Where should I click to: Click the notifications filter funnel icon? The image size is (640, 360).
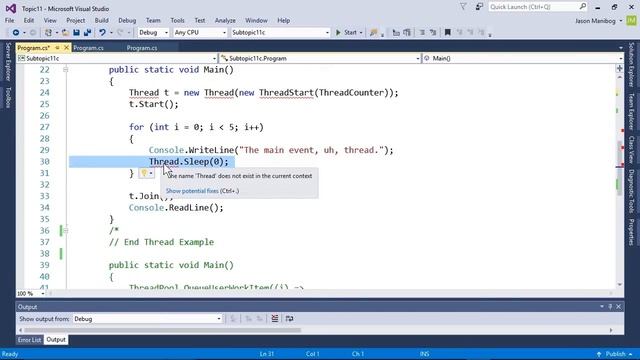pyautogui.click(x=463, y=7)
